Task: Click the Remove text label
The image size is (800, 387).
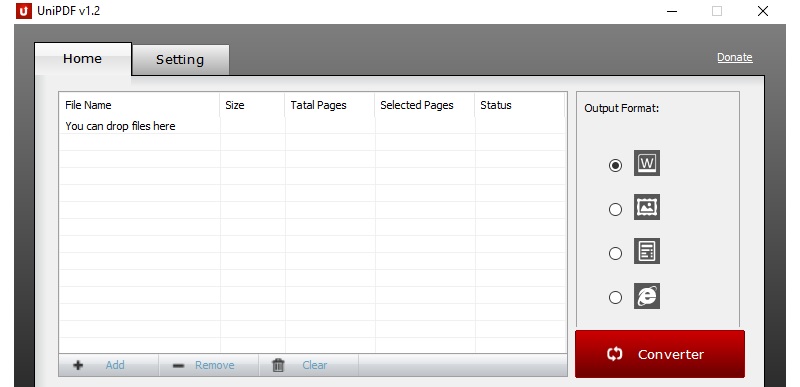Action: coord(215,365)
